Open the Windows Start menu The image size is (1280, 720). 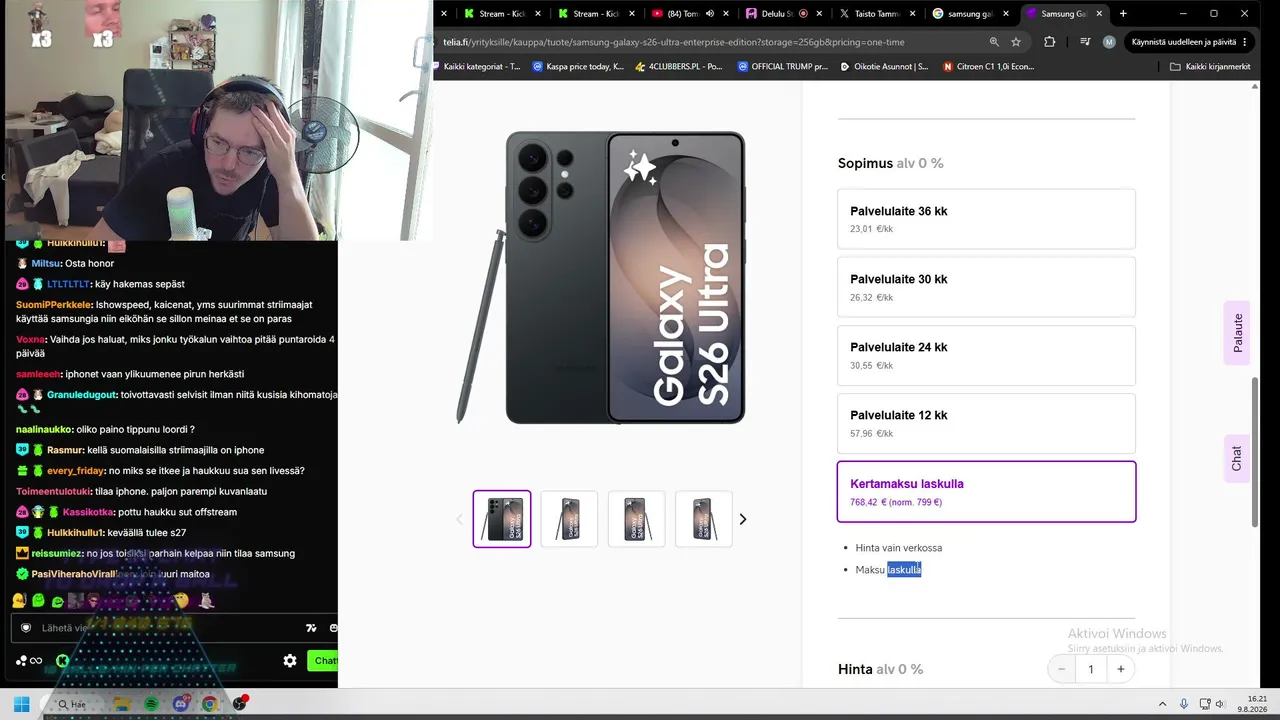(x=21, y=704)
